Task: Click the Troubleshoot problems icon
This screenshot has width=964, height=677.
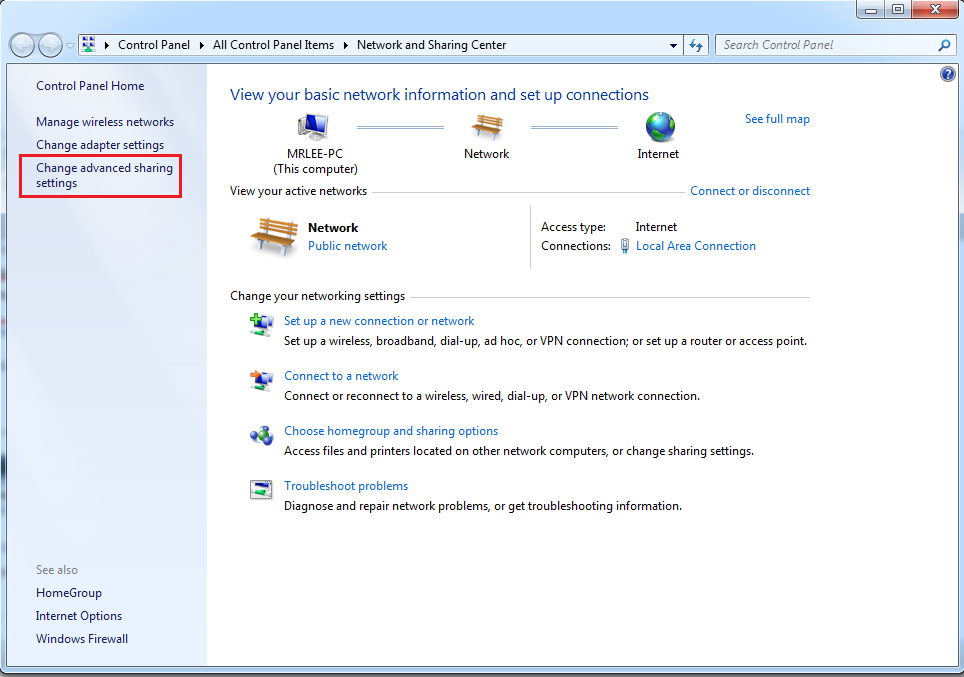Action: (261, 490)
